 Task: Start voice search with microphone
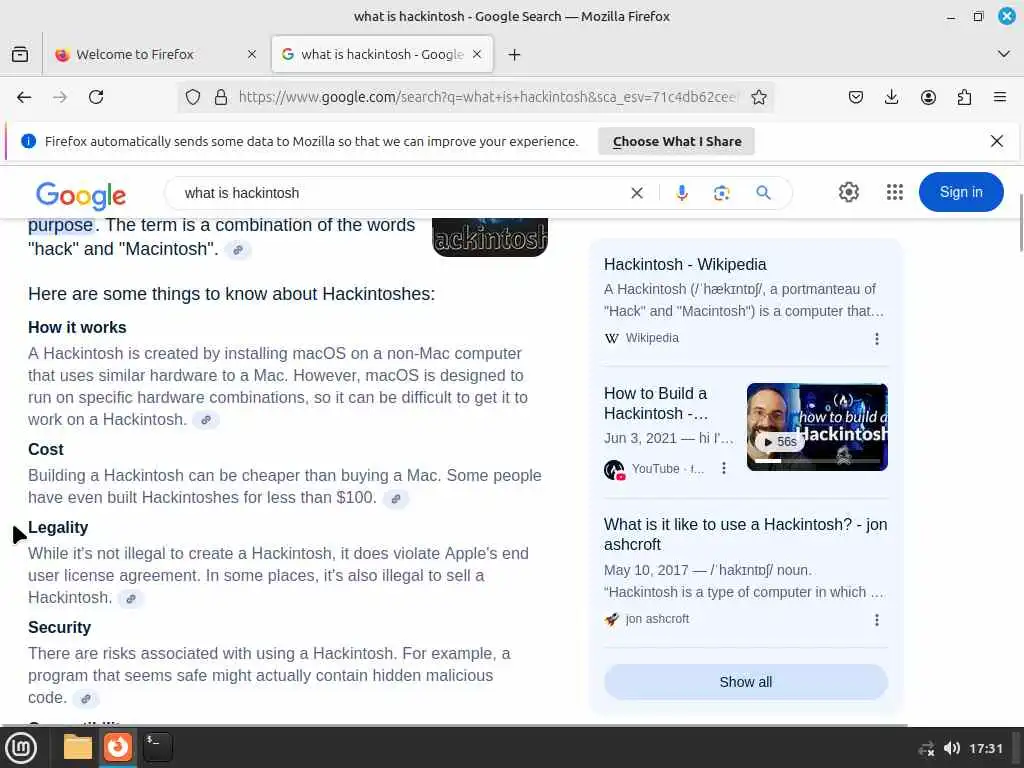682,193
